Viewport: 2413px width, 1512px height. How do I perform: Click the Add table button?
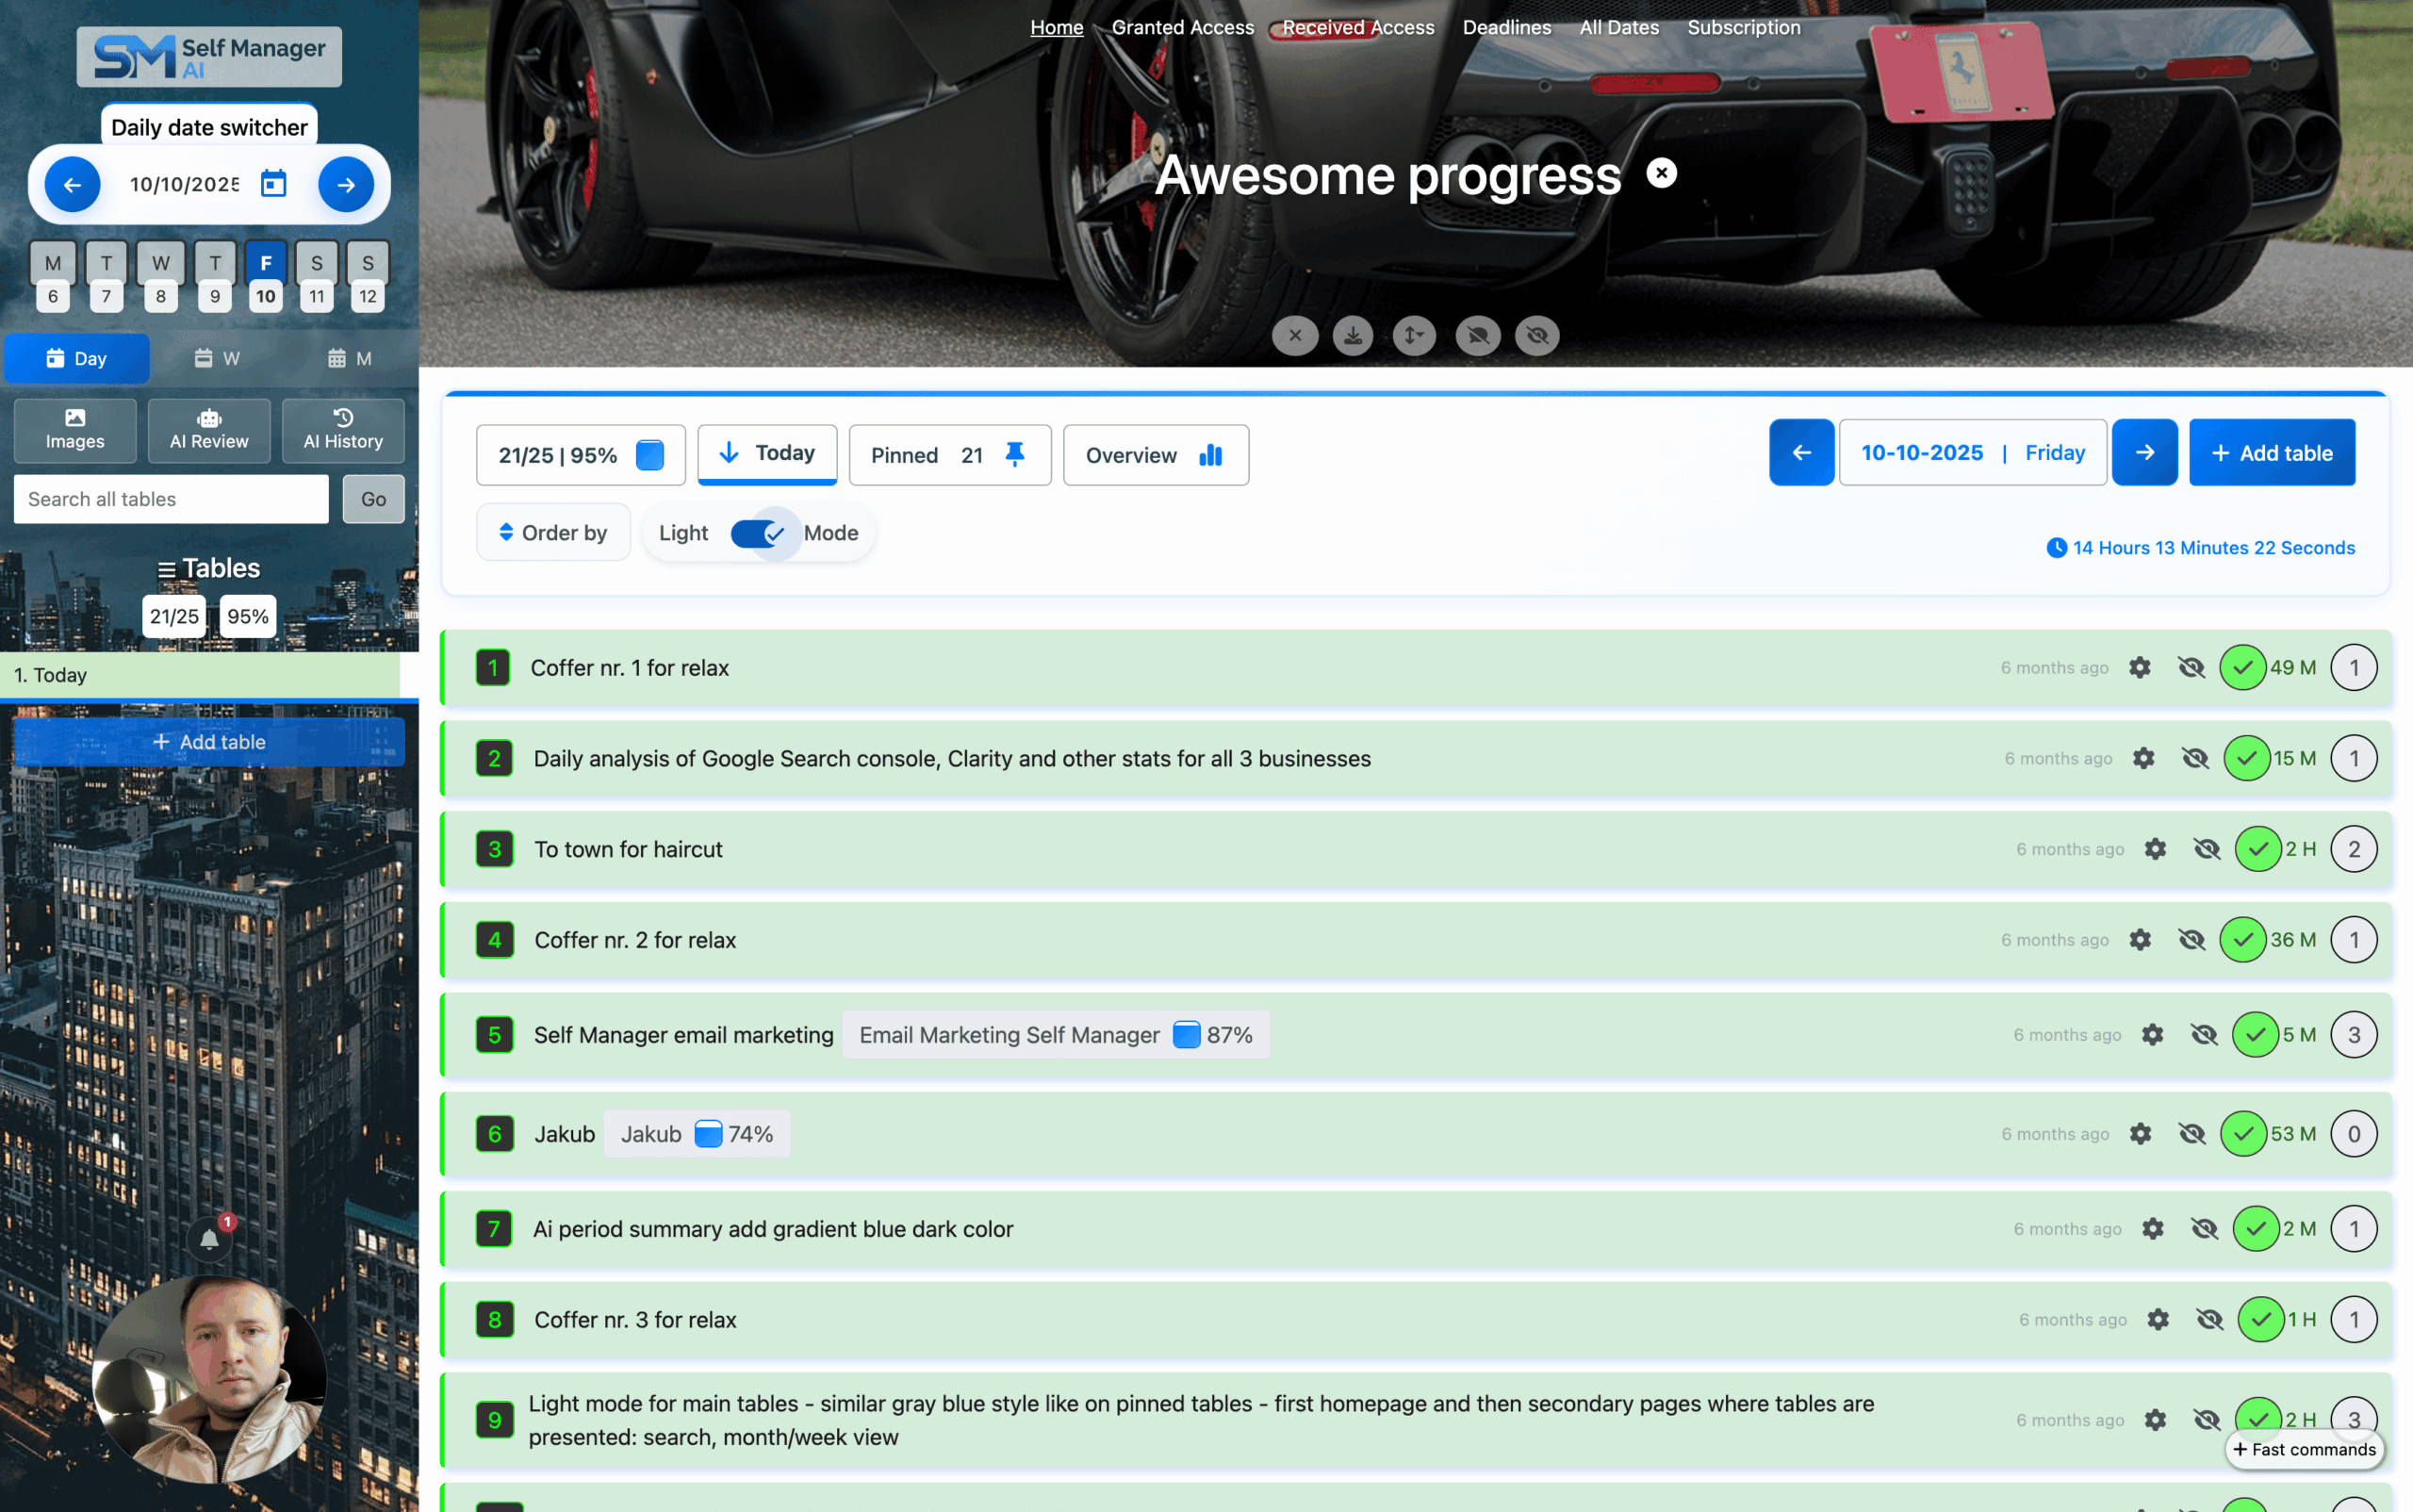[x=2271, y=452]
